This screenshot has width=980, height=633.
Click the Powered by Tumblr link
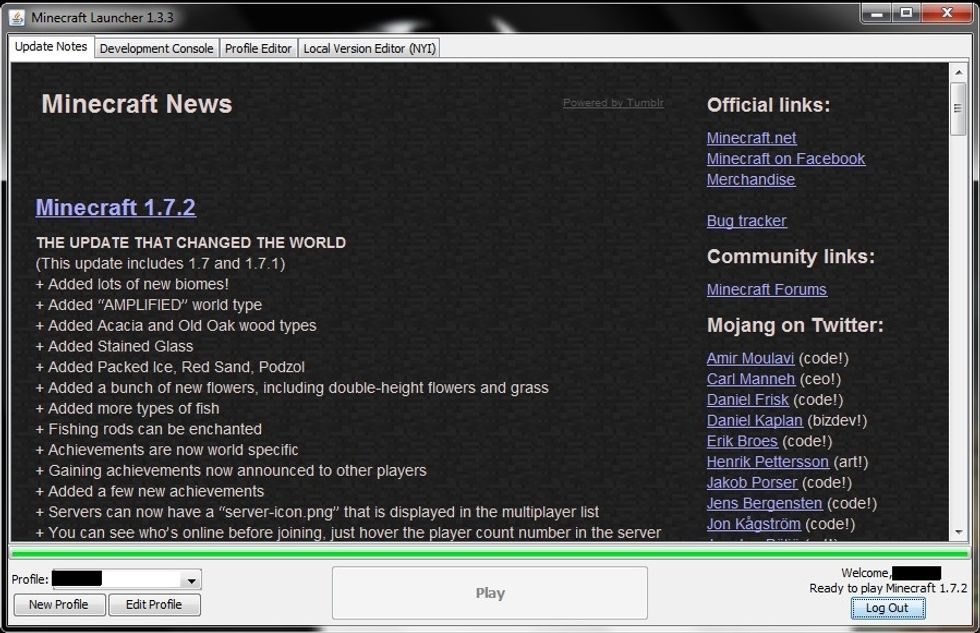(x=613, y=103)
